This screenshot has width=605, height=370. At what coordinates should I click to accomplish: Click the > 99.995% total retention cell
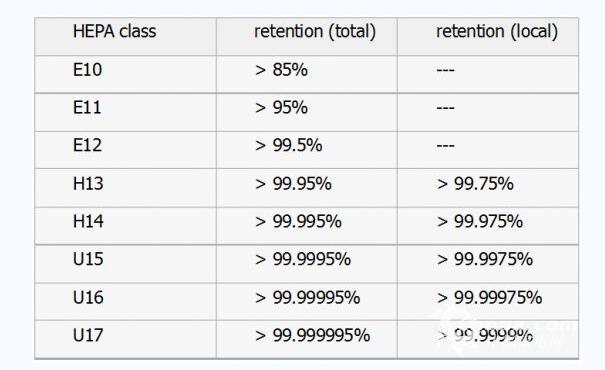tap(298, 221)
